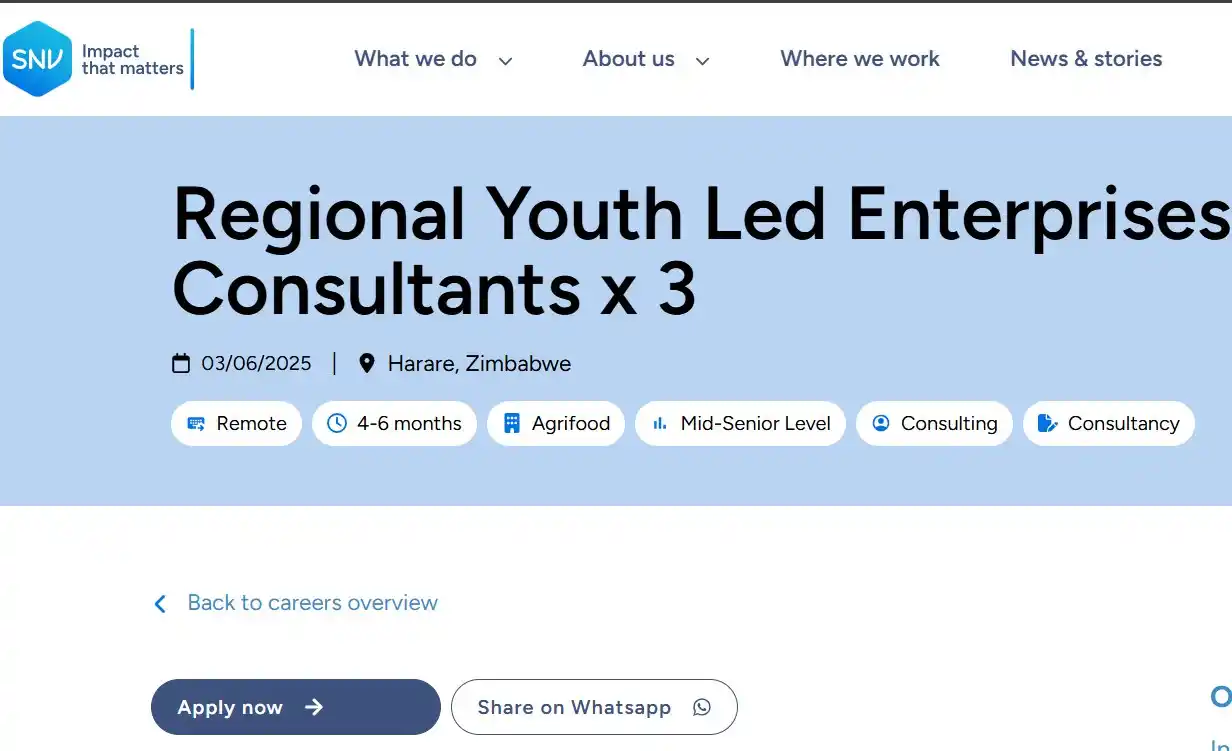
Task: Click the SNV hexagon logo
Action: tap(37, 59)
